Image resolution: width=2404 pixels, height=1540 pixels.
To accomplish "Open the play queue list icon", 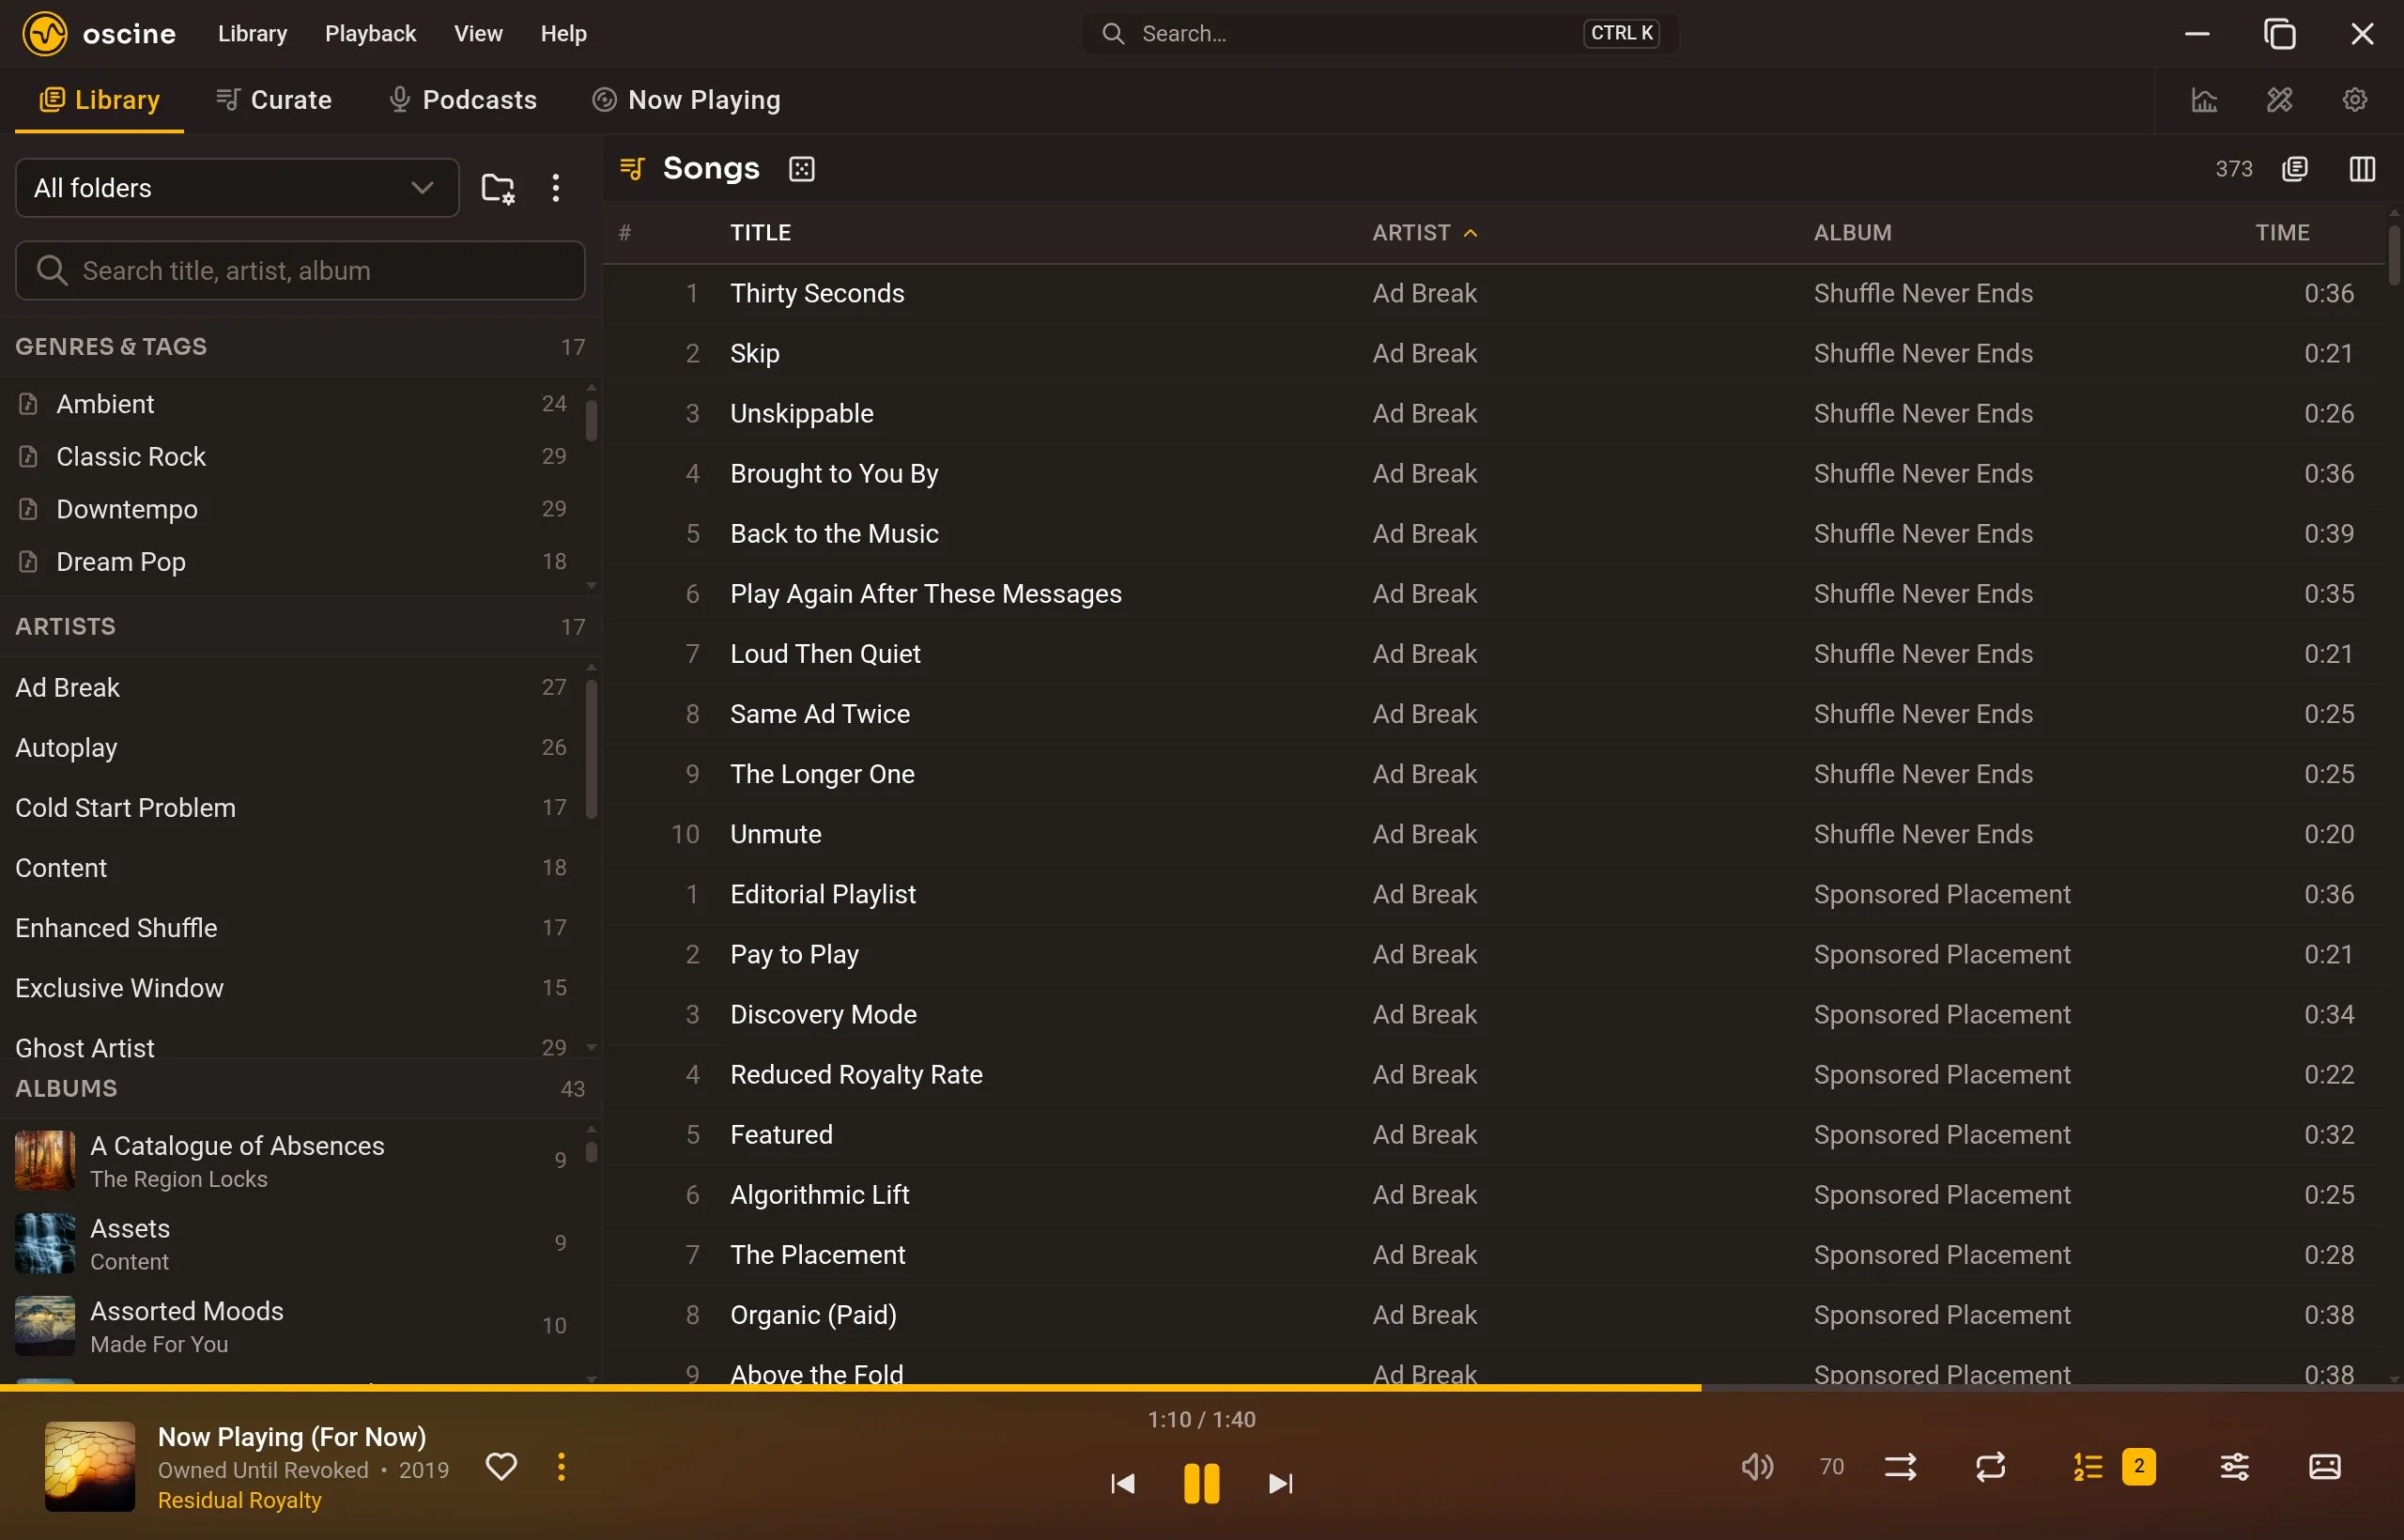I will 2087,1466.
